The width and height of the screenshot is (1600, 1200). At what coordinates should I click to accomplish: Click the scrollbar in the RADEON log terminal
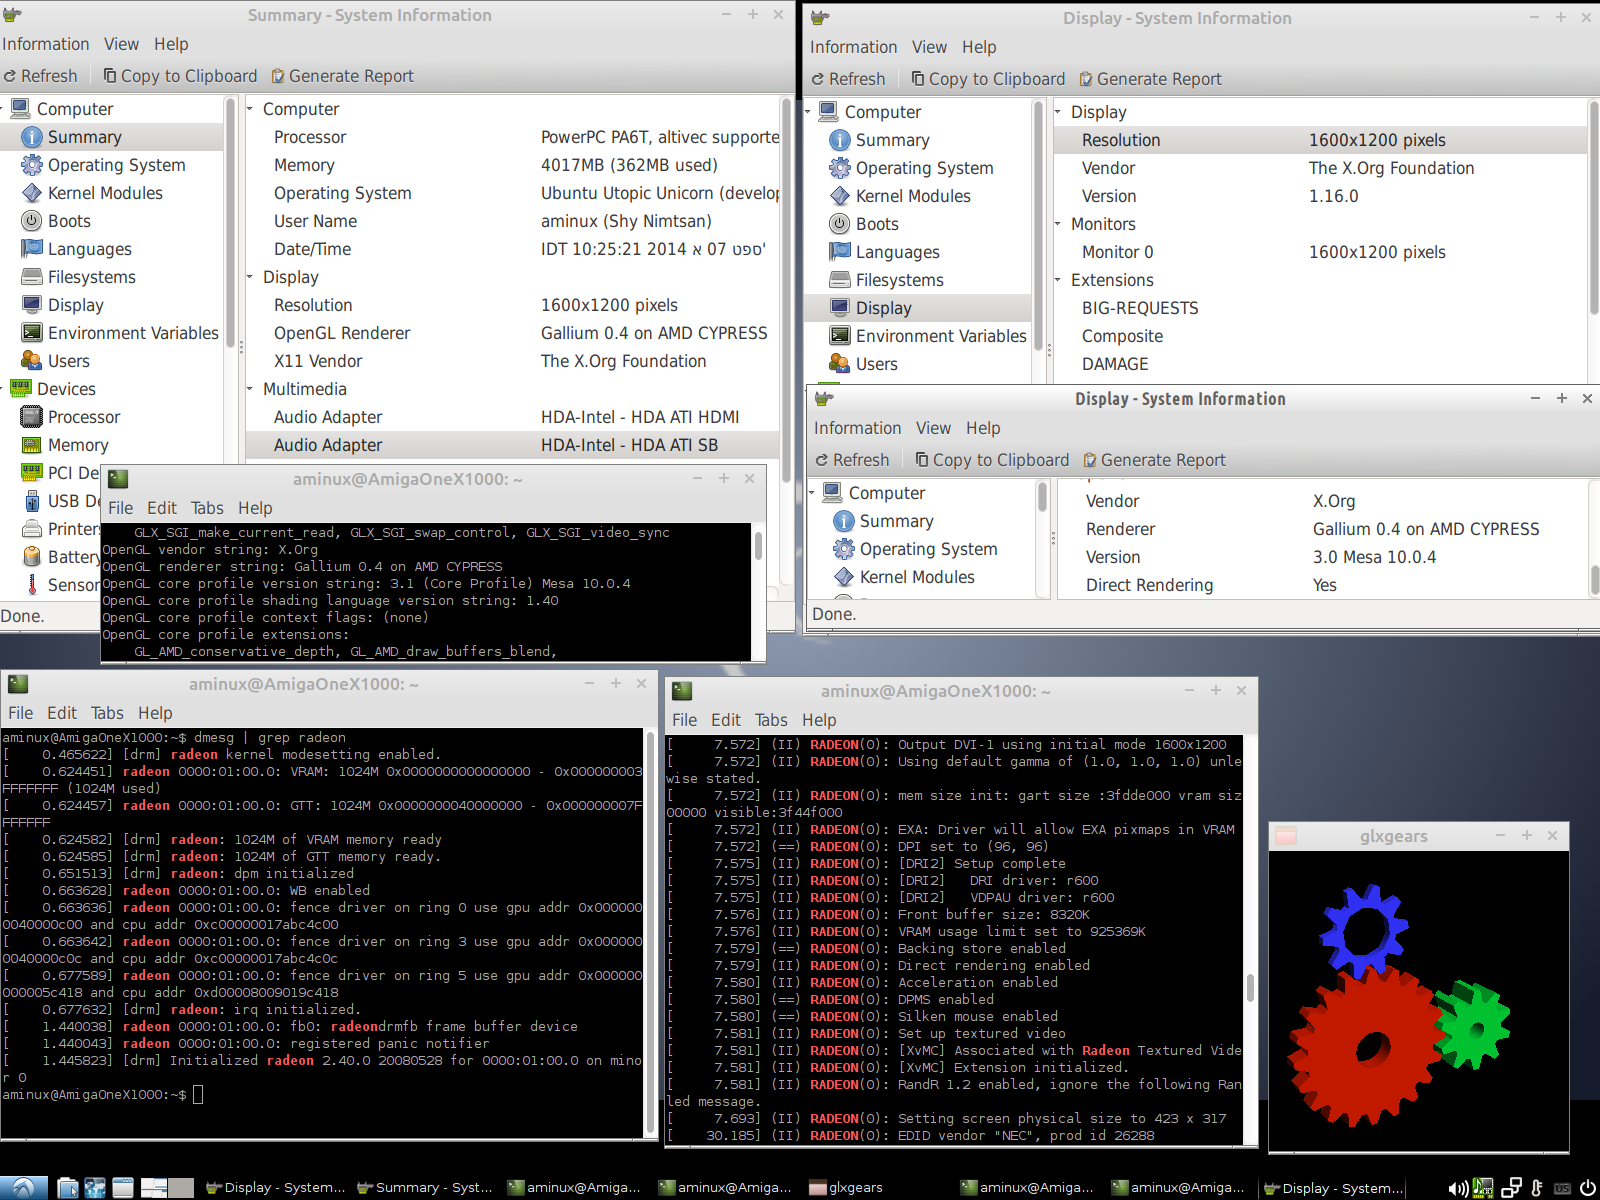pyautogui.click(x=1250, y=987)
